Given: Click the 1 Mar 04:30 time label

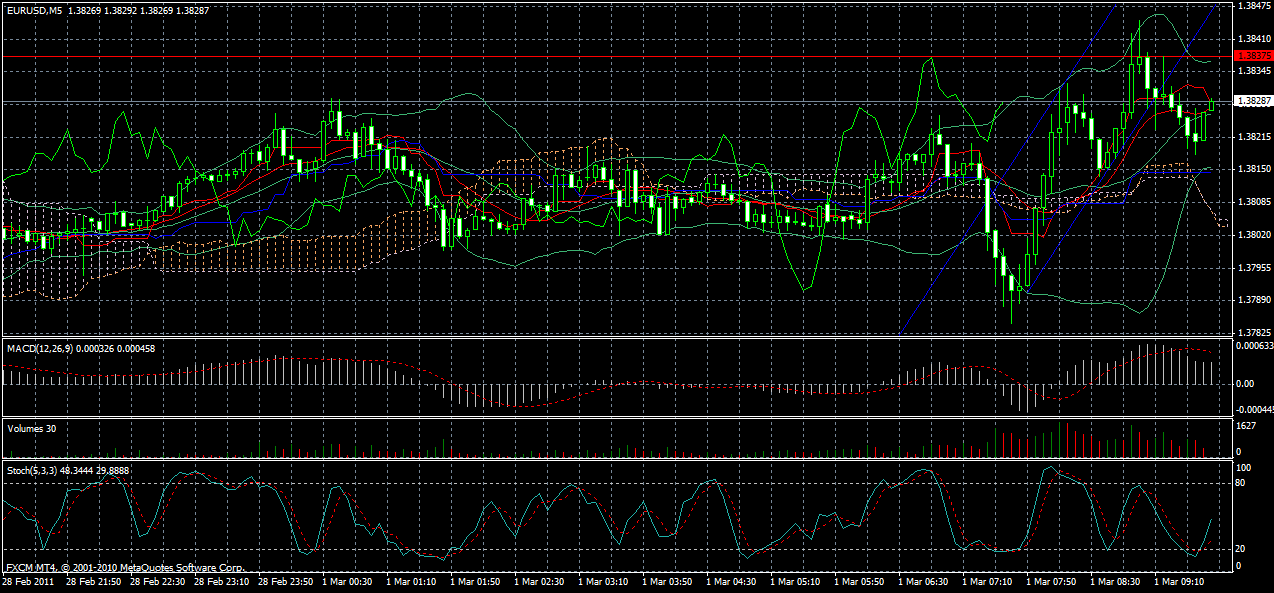Looking at the screenshot, I should (x=733, y=581).
